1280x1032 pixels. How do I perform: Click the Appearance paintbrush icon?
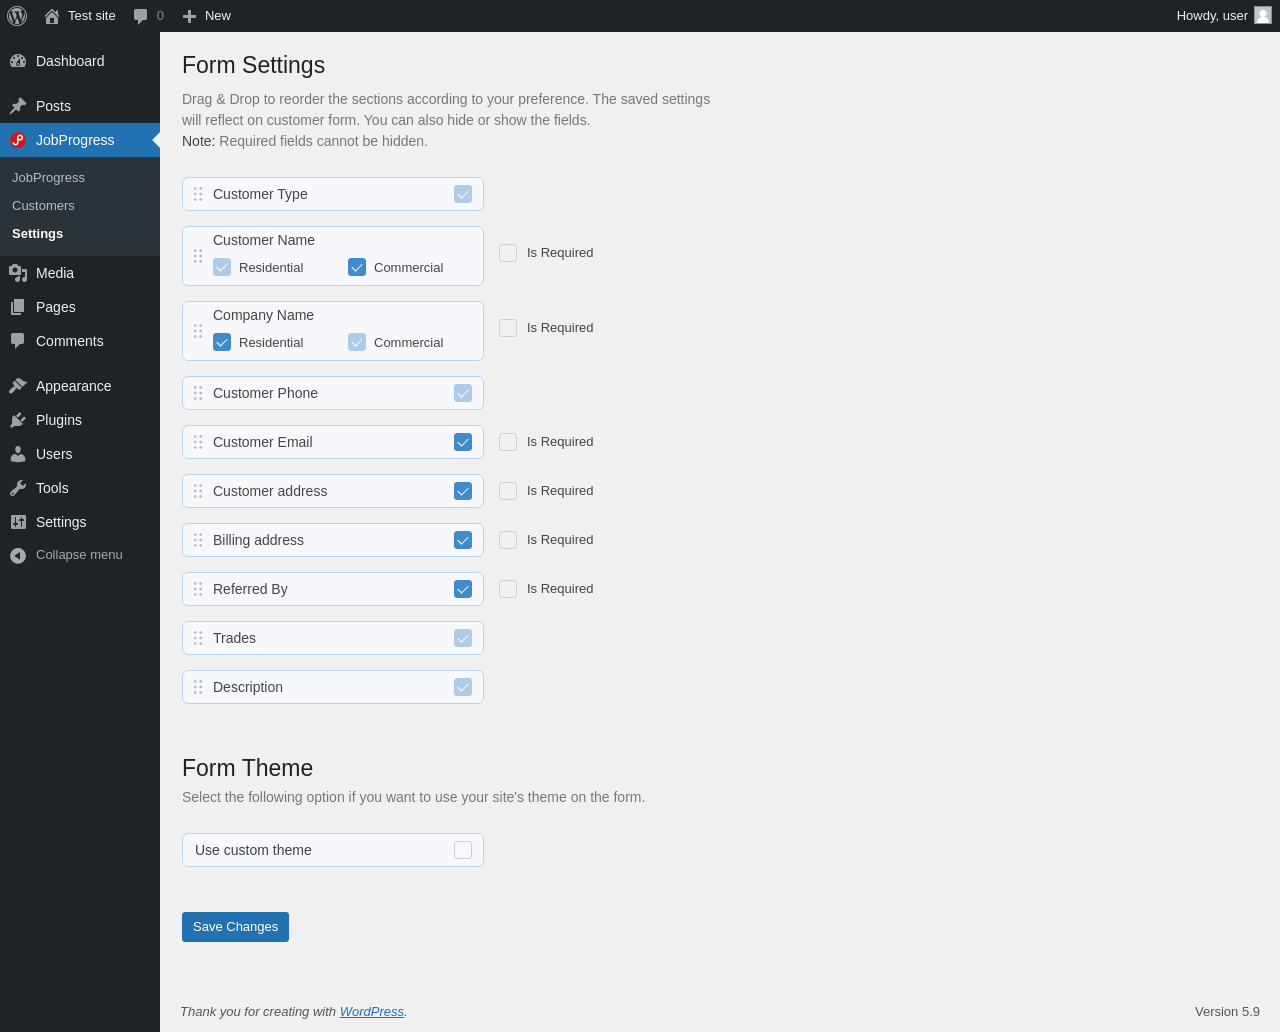tap(18, 386)
